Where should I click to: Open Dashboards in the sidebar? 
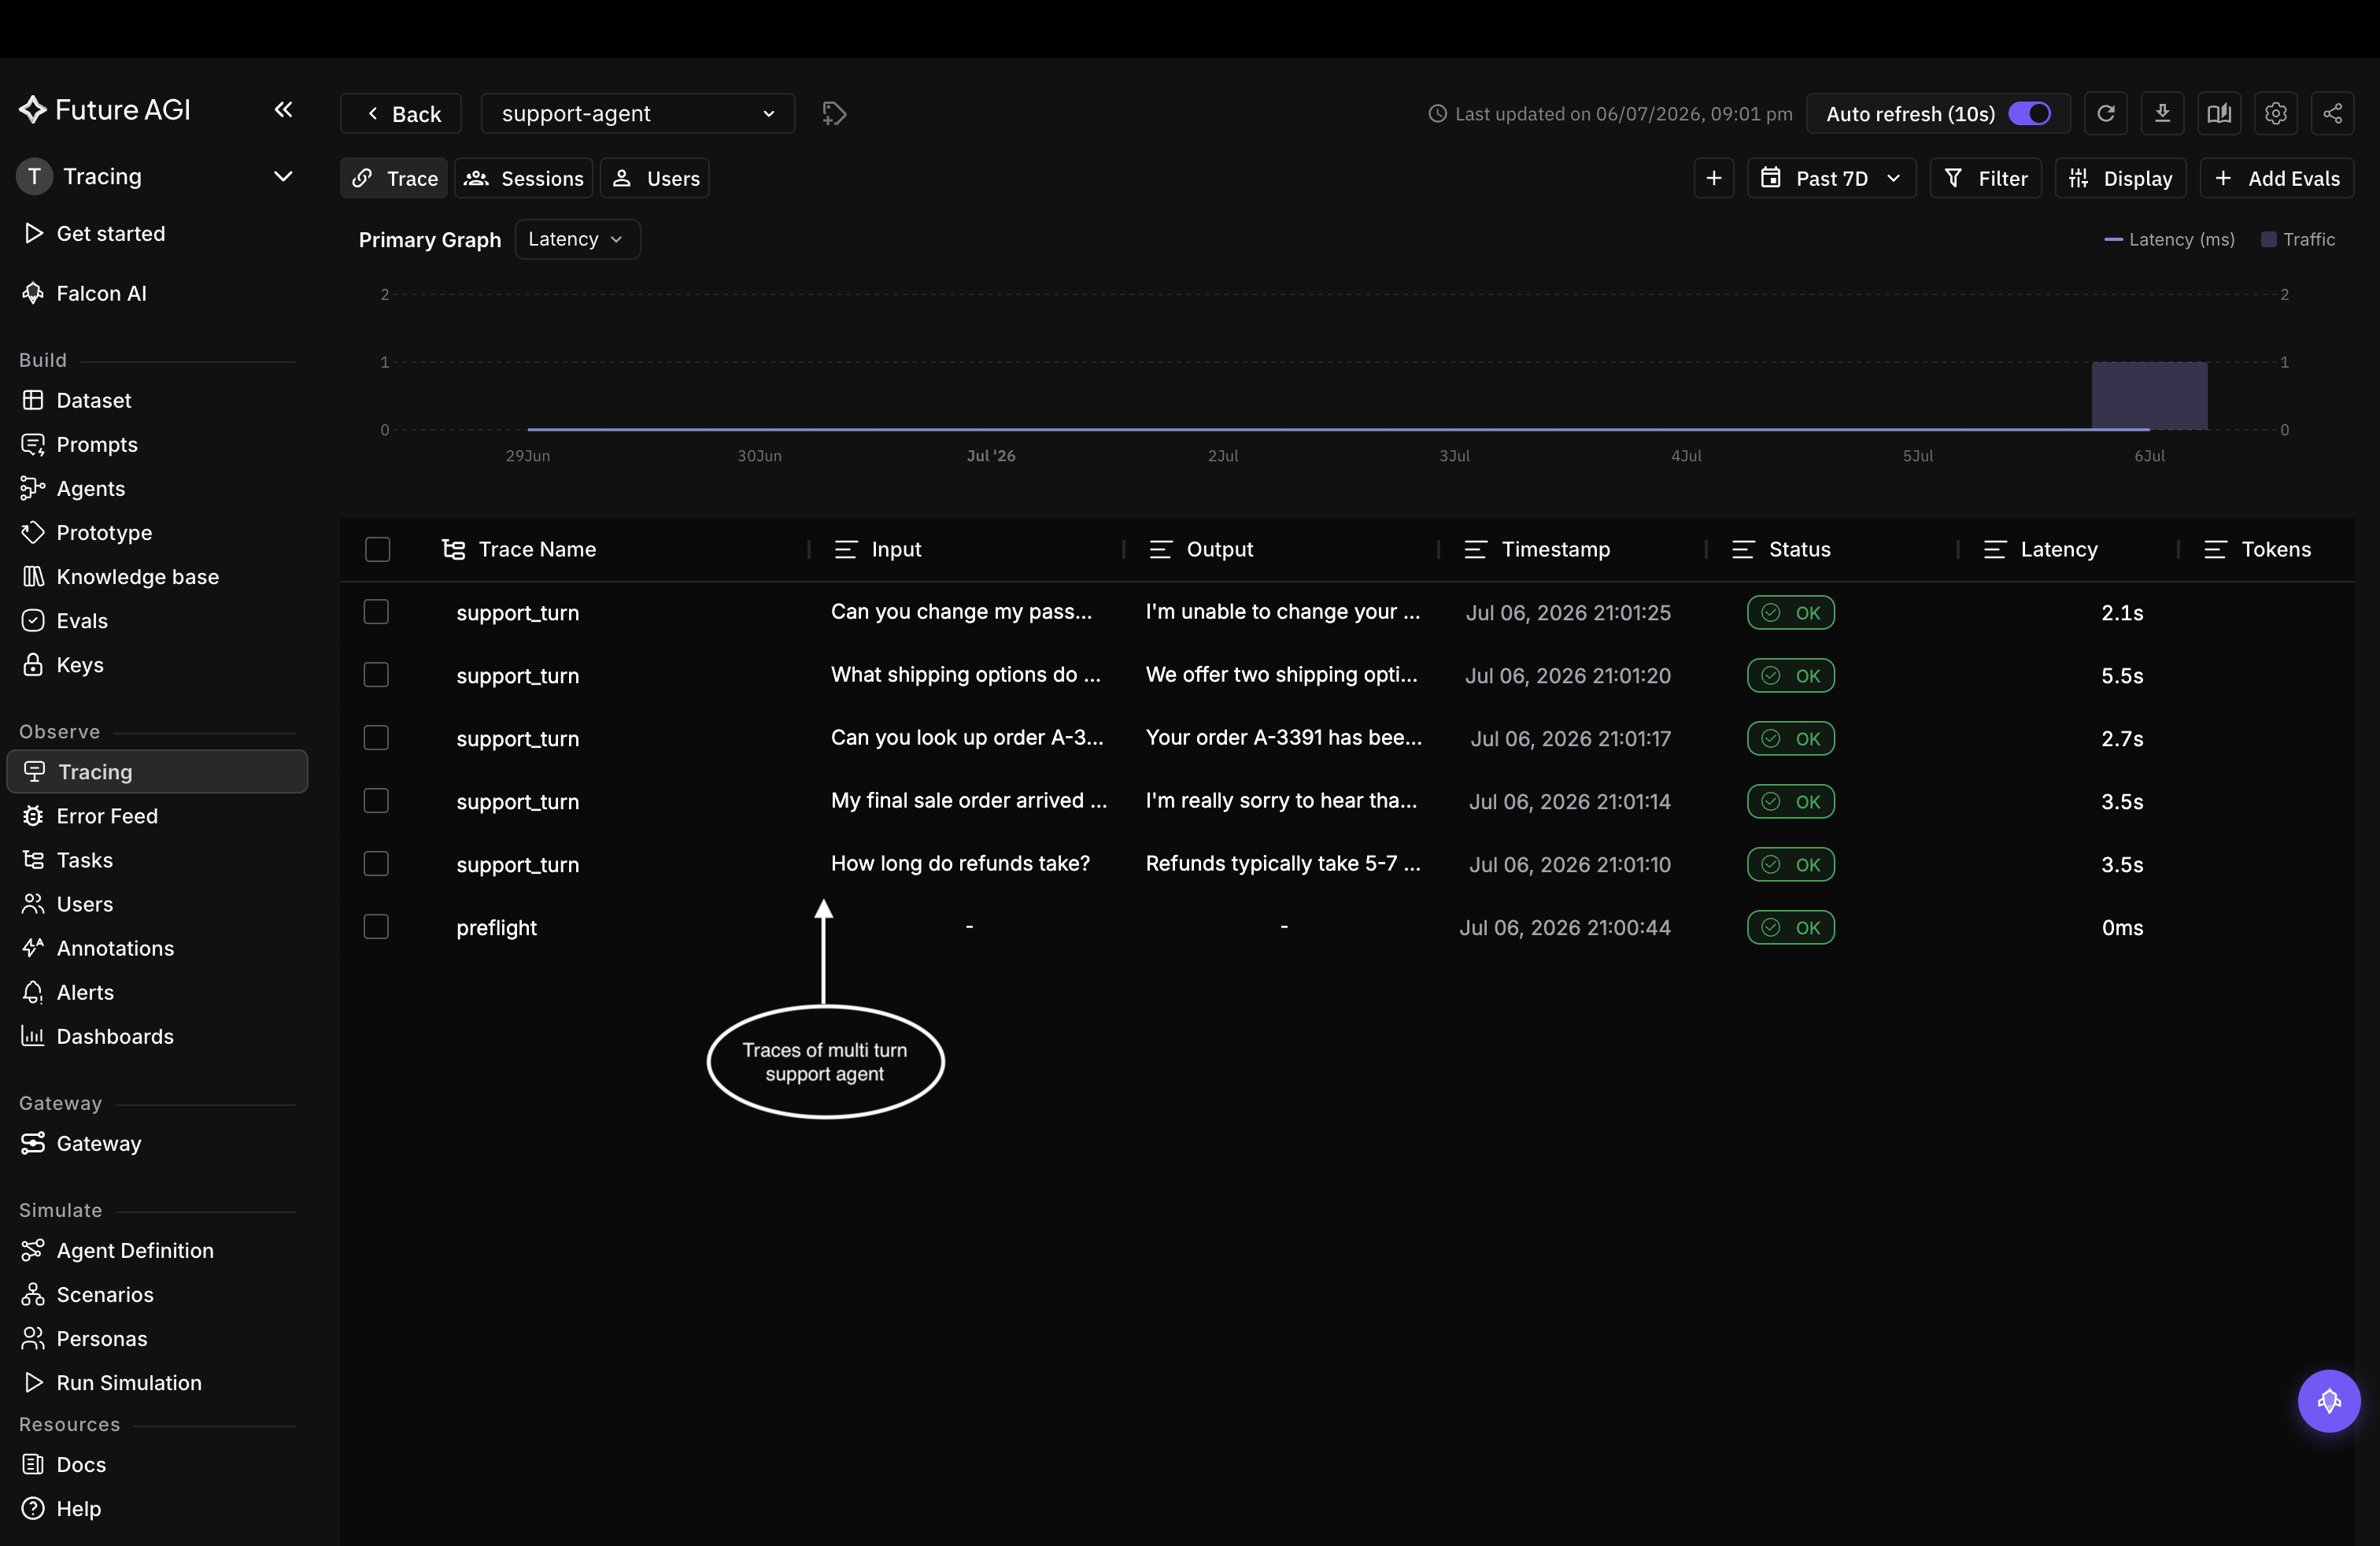(114, 1036)
